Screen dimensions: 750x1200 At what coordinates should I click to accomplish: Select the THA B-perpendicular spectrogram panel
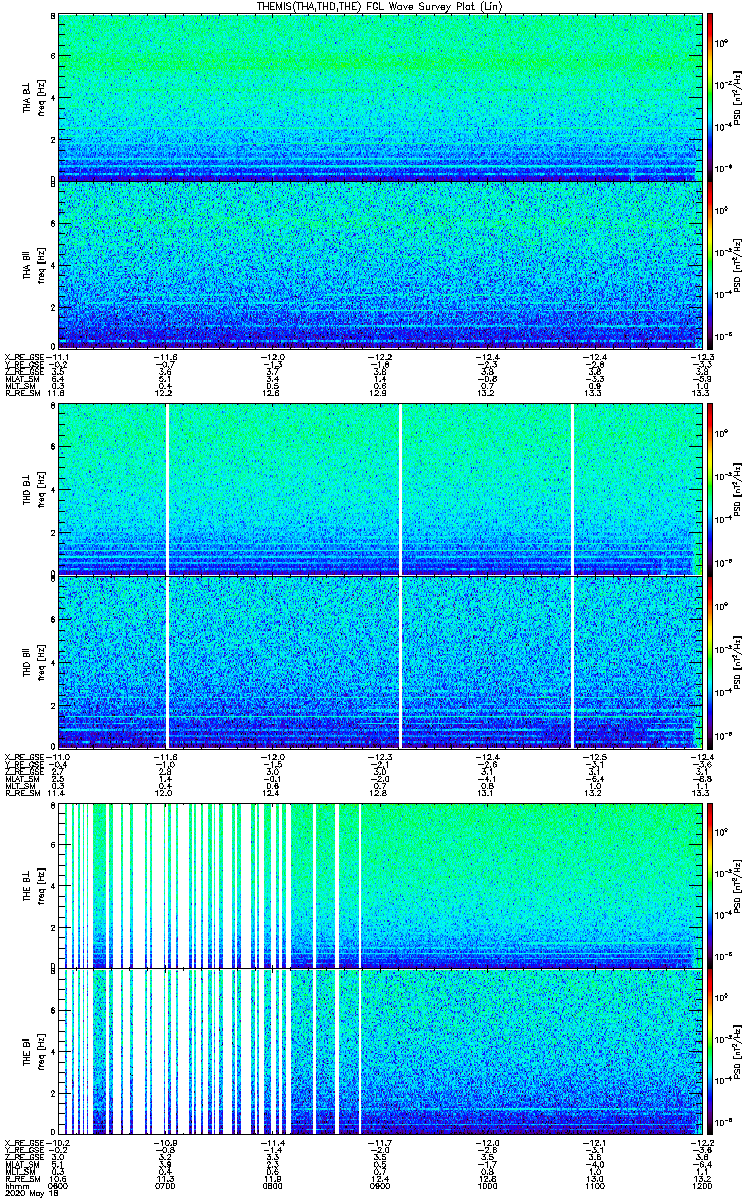tap(378, 96)
